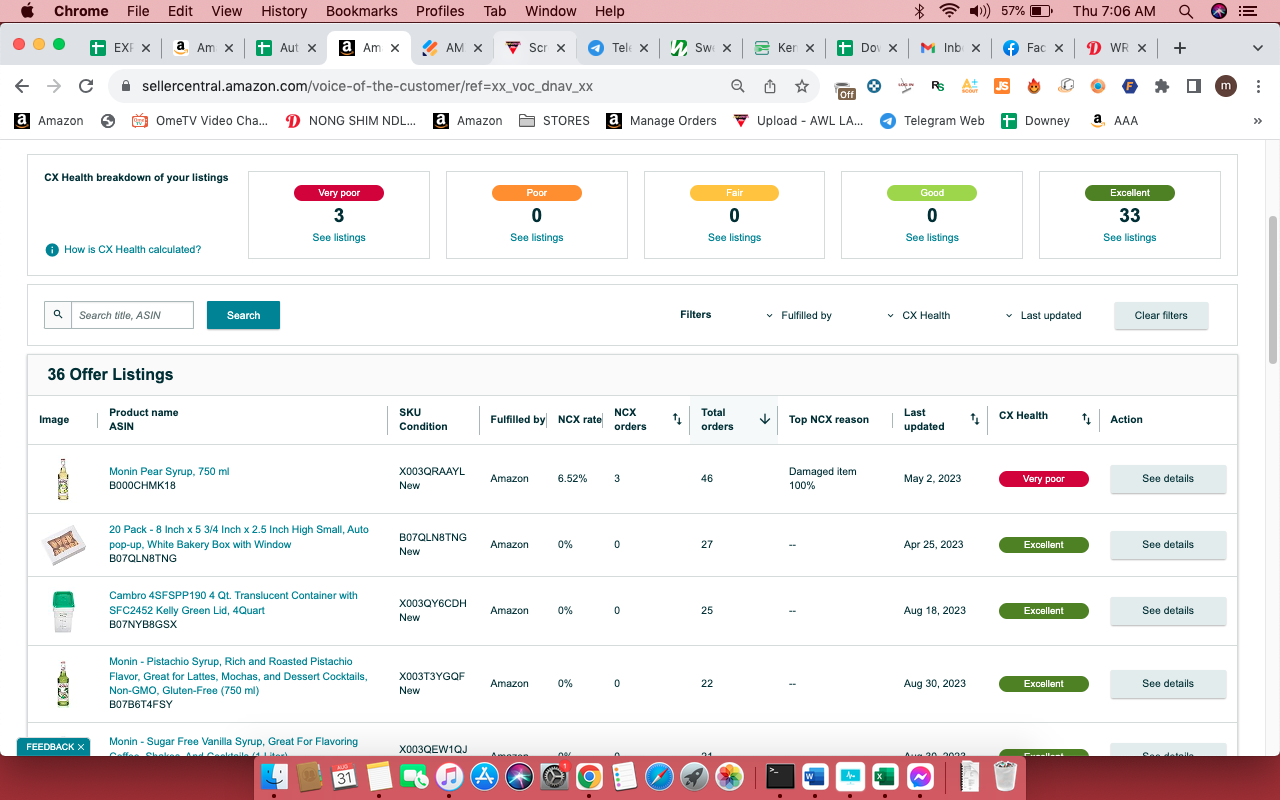The image size is (1280, 800).
Task: Click the Search title, ASIN input field
Action: (x=132, y=315)
